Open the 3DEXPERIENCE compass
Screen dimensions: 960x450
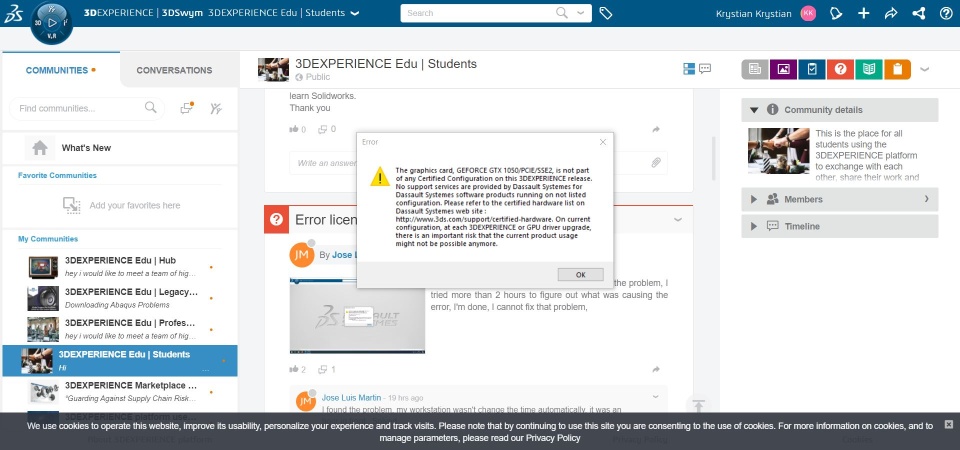pyautogui.click(x=51, y=23)
